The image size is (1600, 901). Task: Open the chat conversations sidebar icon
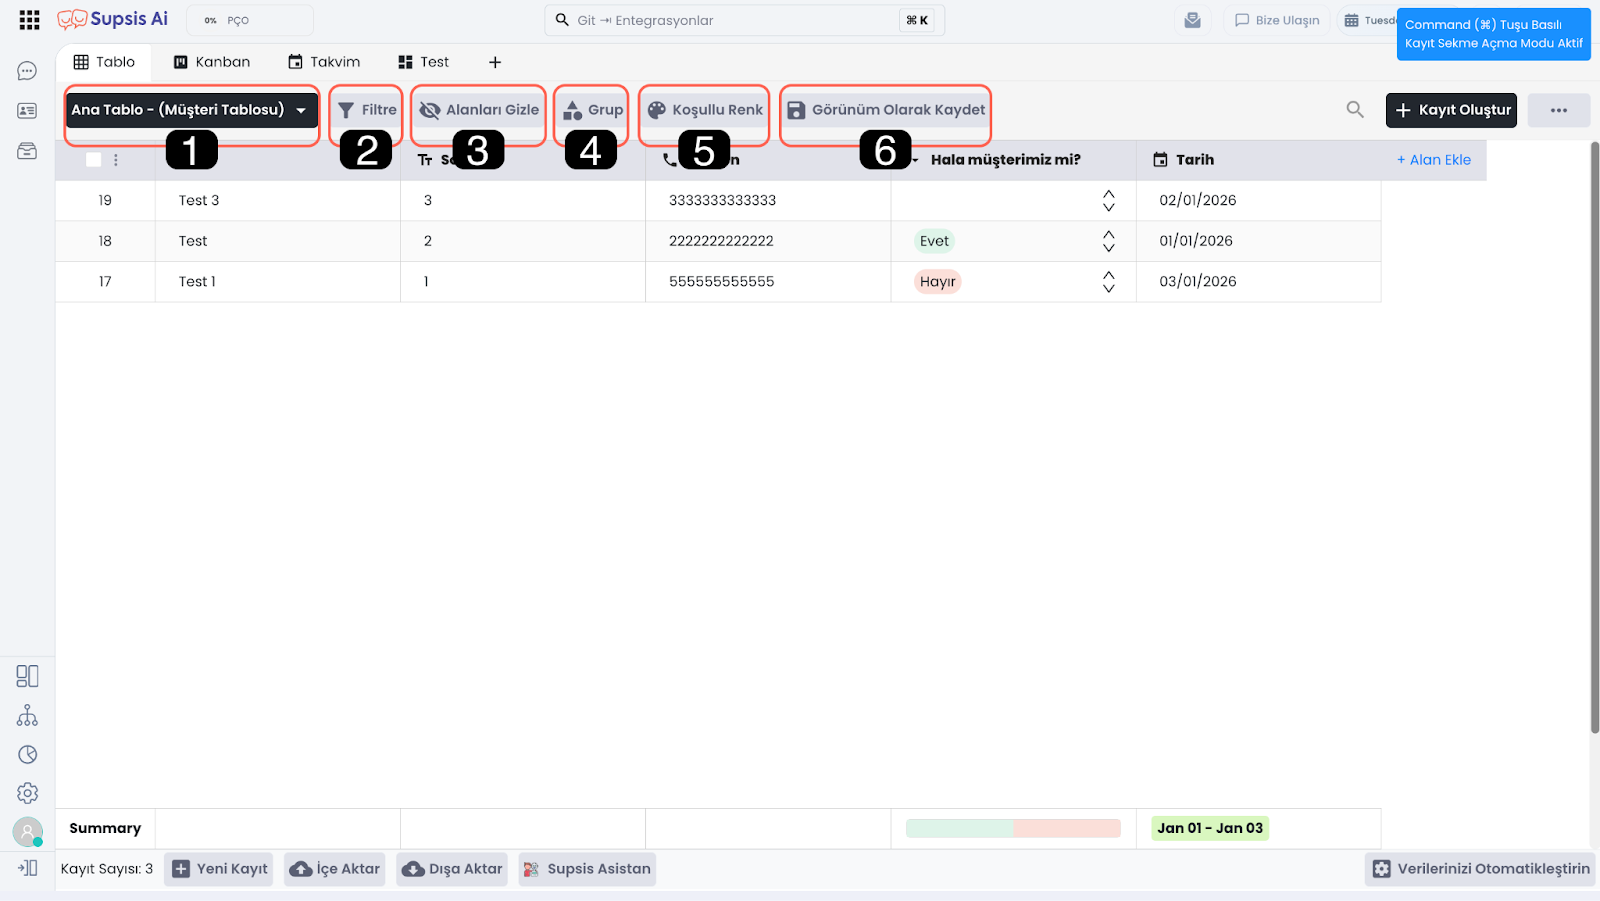click(27, 71)
